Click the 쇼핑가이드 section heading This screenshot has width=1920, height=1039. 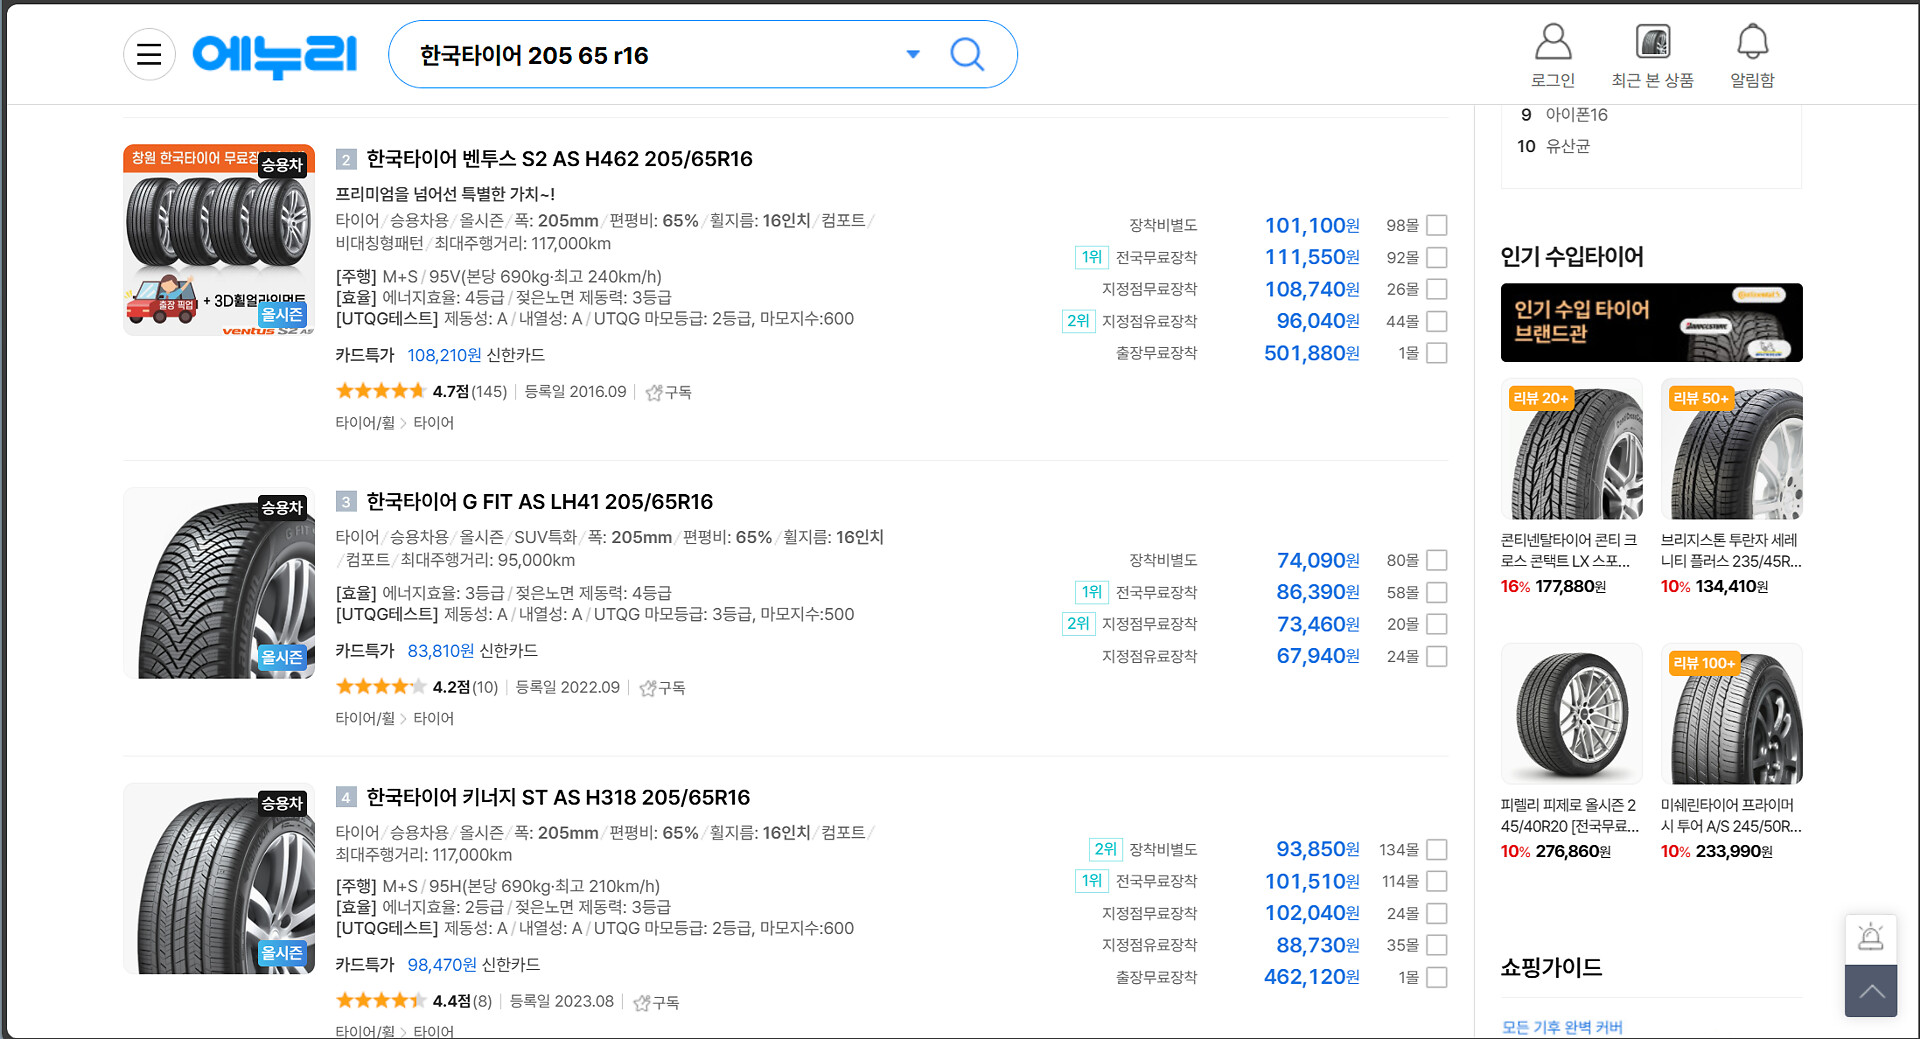pos(1551,968)
